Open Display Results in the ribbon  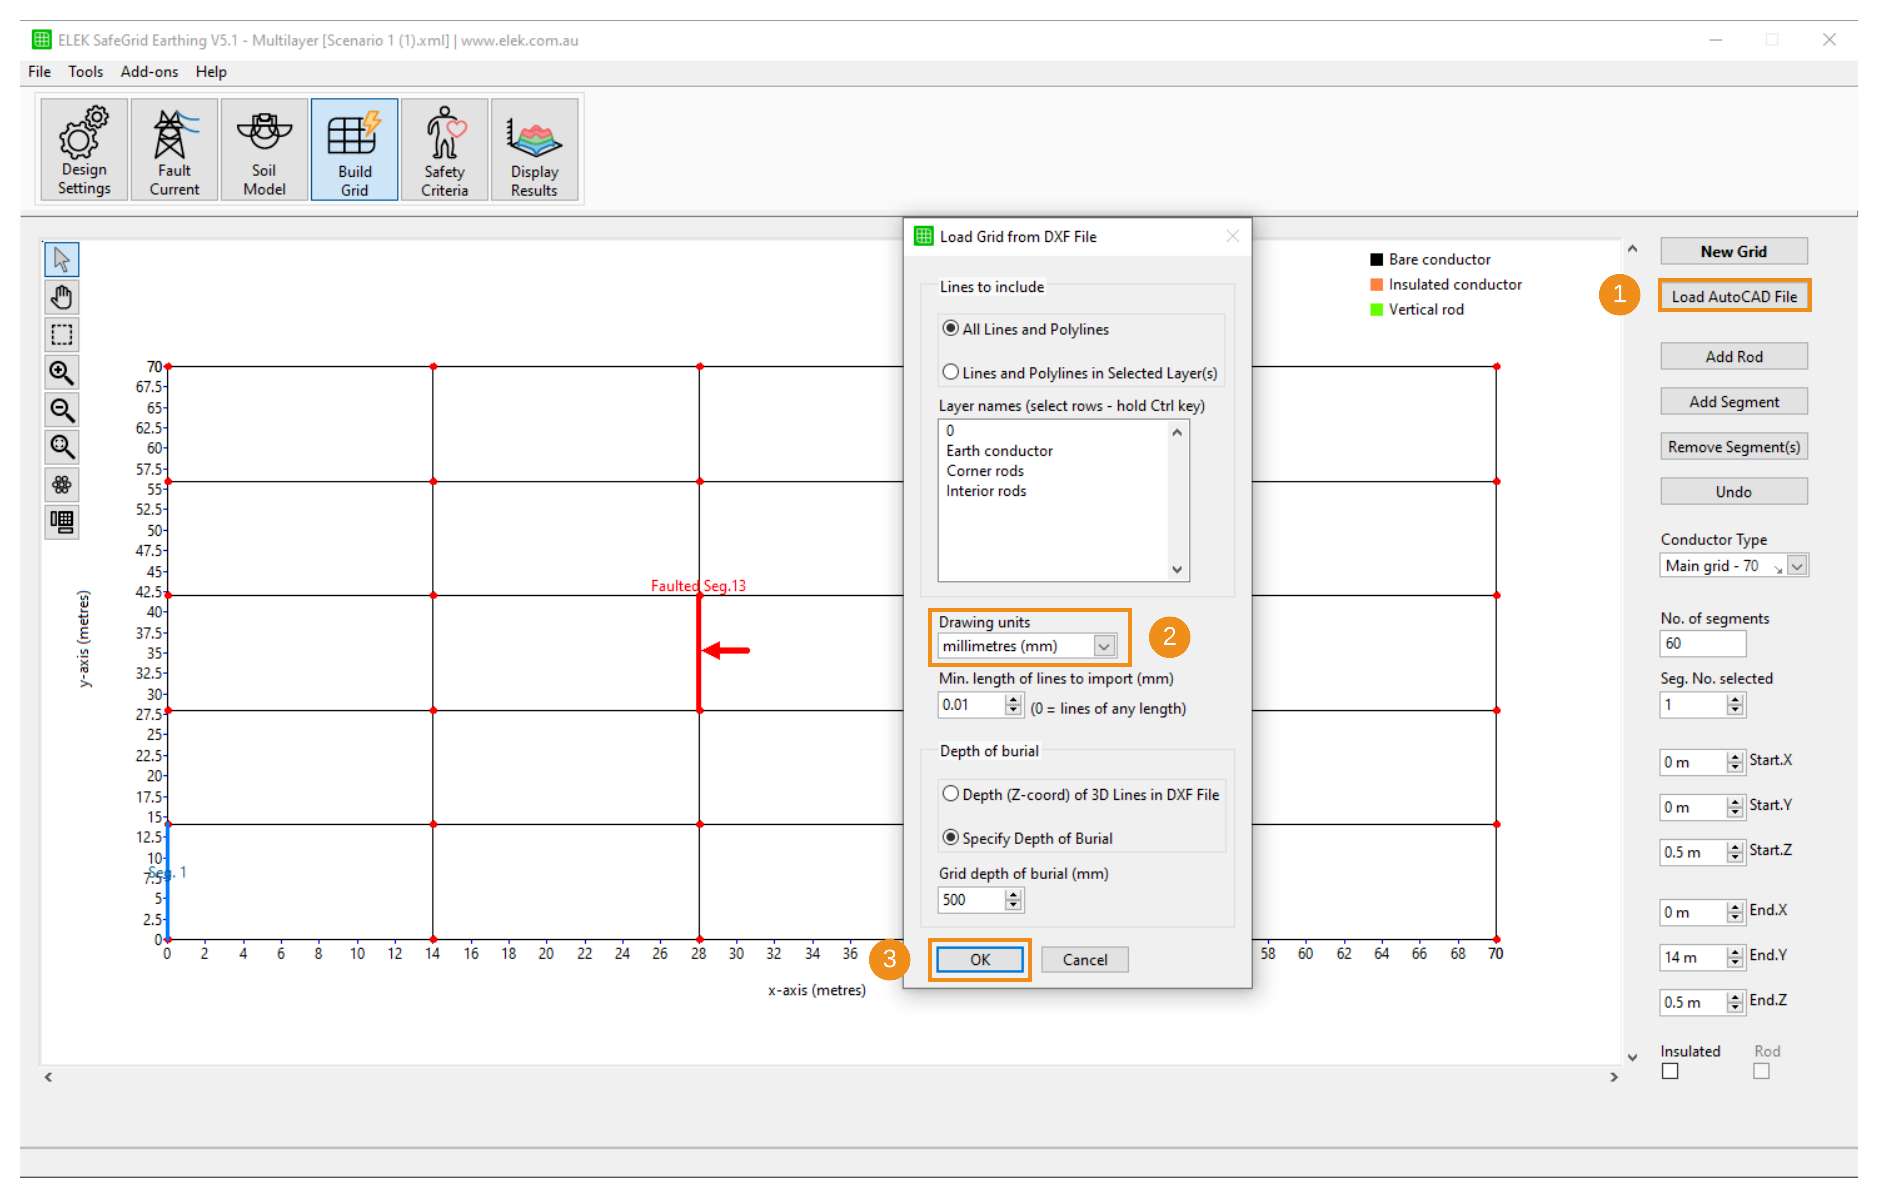pyautogui.click(x=535, y=148)
